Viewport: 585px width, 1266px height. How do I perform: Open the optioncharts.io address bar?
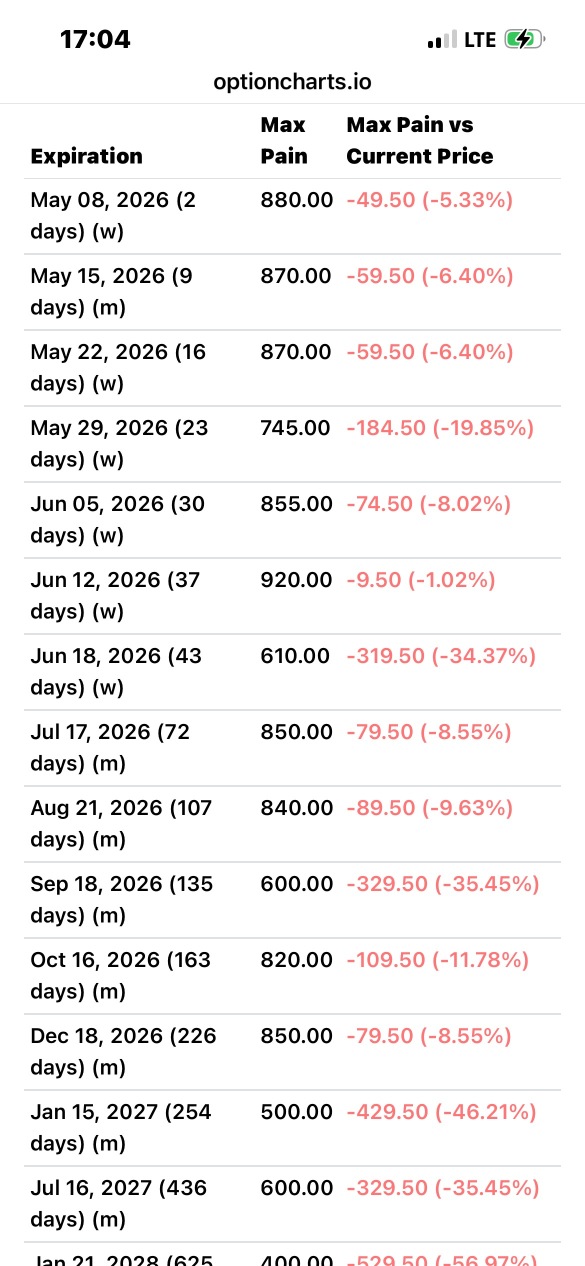point(292,82)
